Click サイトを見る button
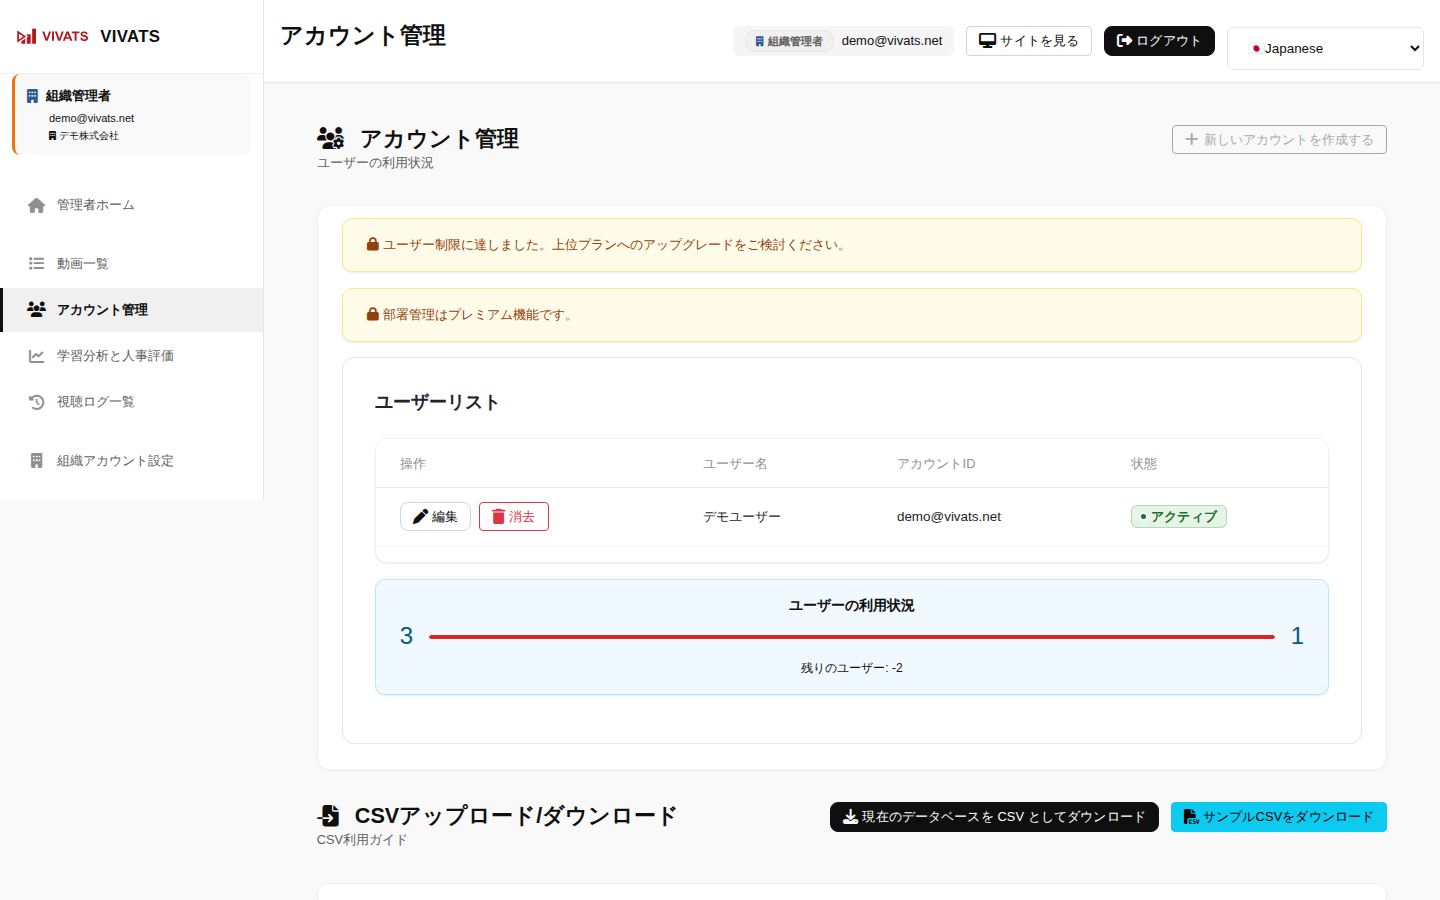 (1029, 41)
